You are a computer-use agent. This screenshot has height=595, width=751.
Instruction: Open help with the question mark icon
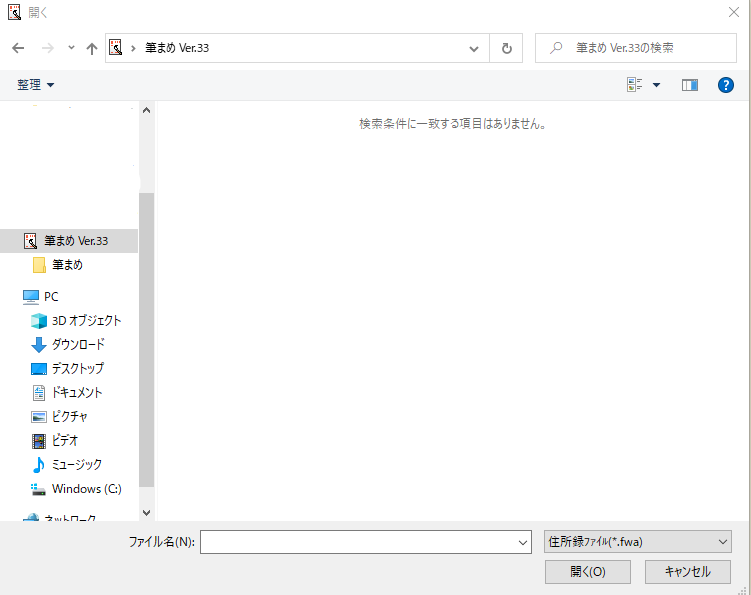click(726, 85)
